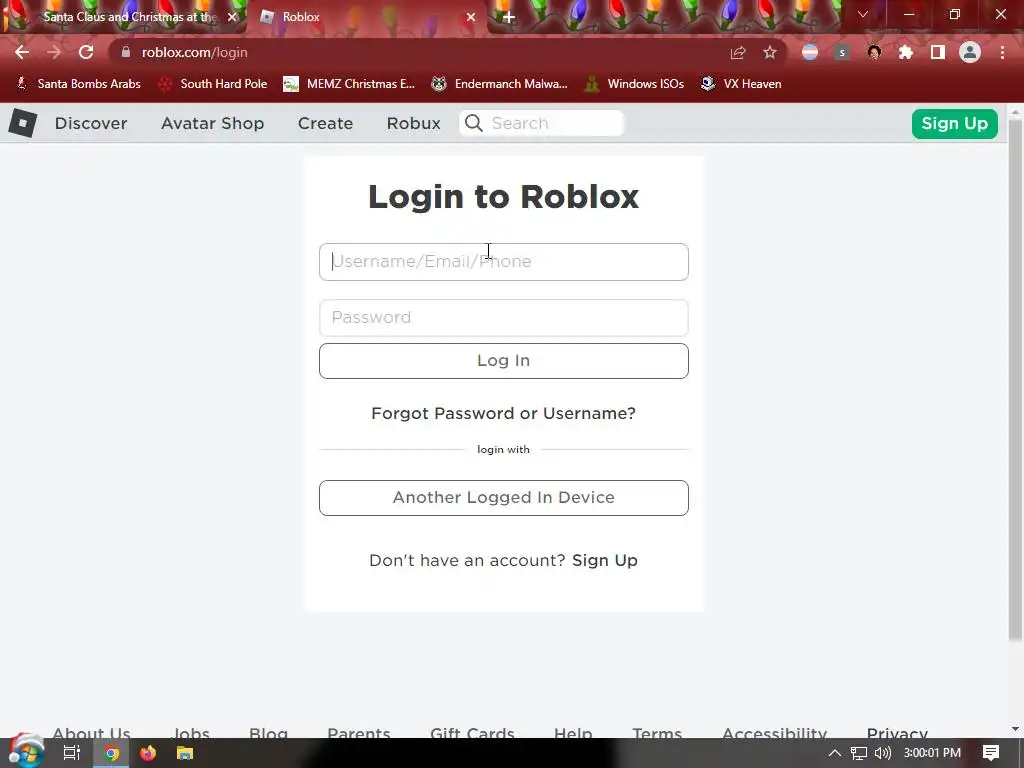Click volume speaker icon in tray
Image resolution: width=1024 pixels, height=768 pixels.
(x=883, y=753)
